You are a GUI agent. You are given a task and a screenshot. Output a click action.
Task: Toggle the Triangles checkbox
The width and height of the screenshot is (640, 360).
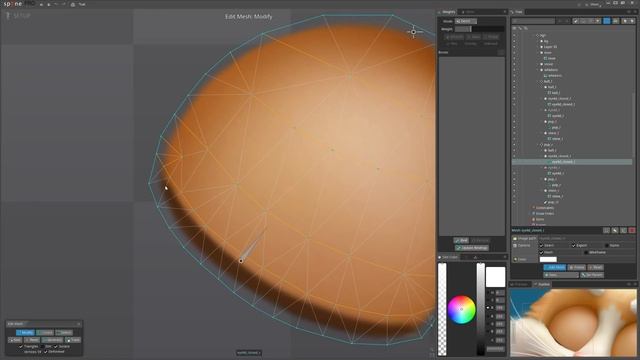21,347
